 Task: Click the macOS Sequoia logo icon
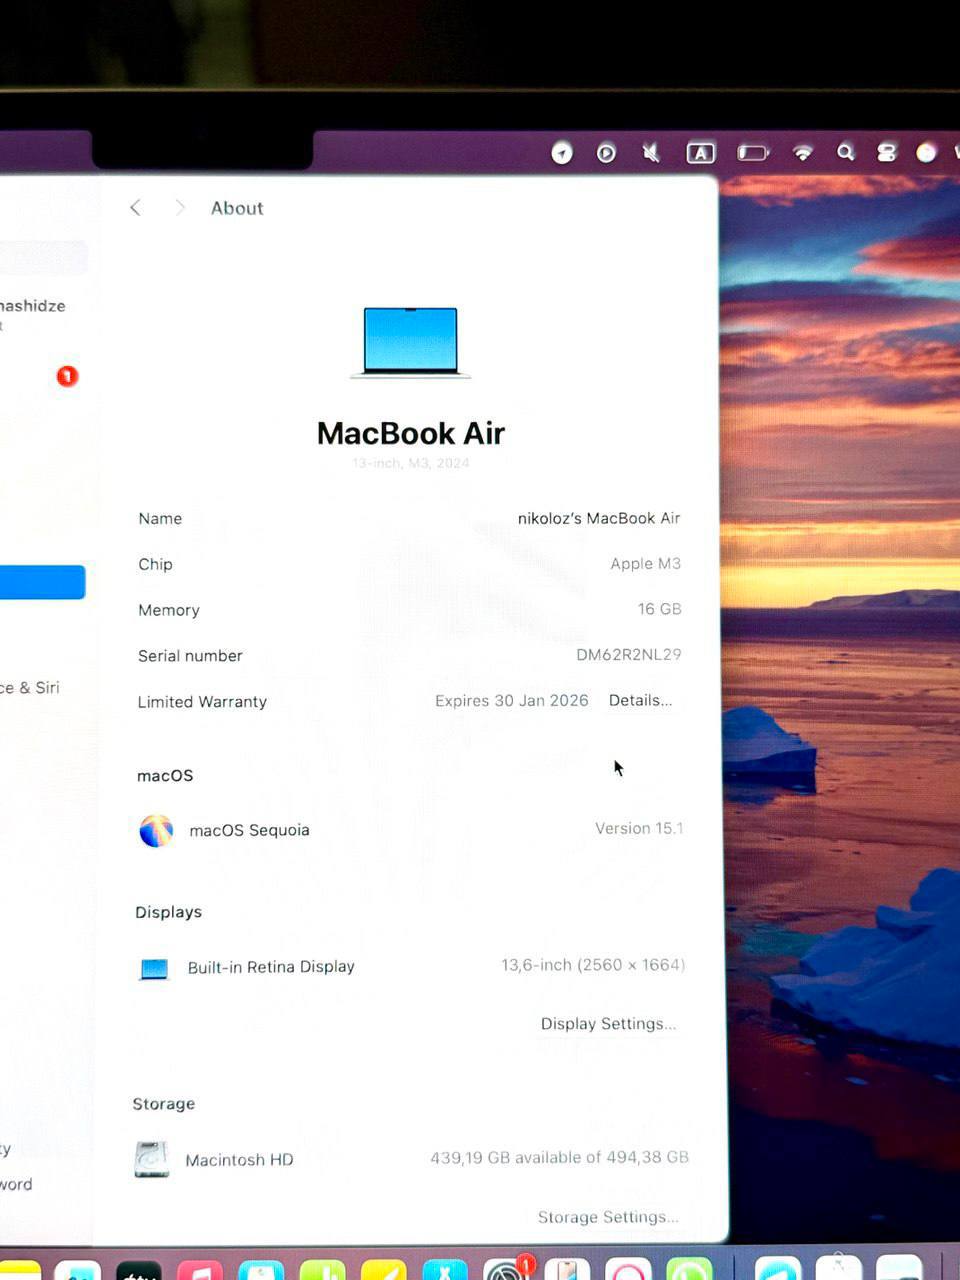click(156, 831)
